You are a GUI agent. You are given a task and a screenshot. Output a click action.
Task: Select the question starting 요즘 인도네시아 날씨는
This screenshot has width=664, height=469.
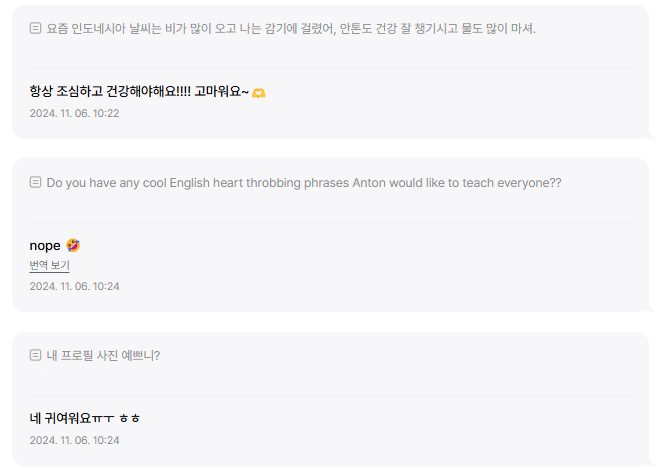(291, 29)
